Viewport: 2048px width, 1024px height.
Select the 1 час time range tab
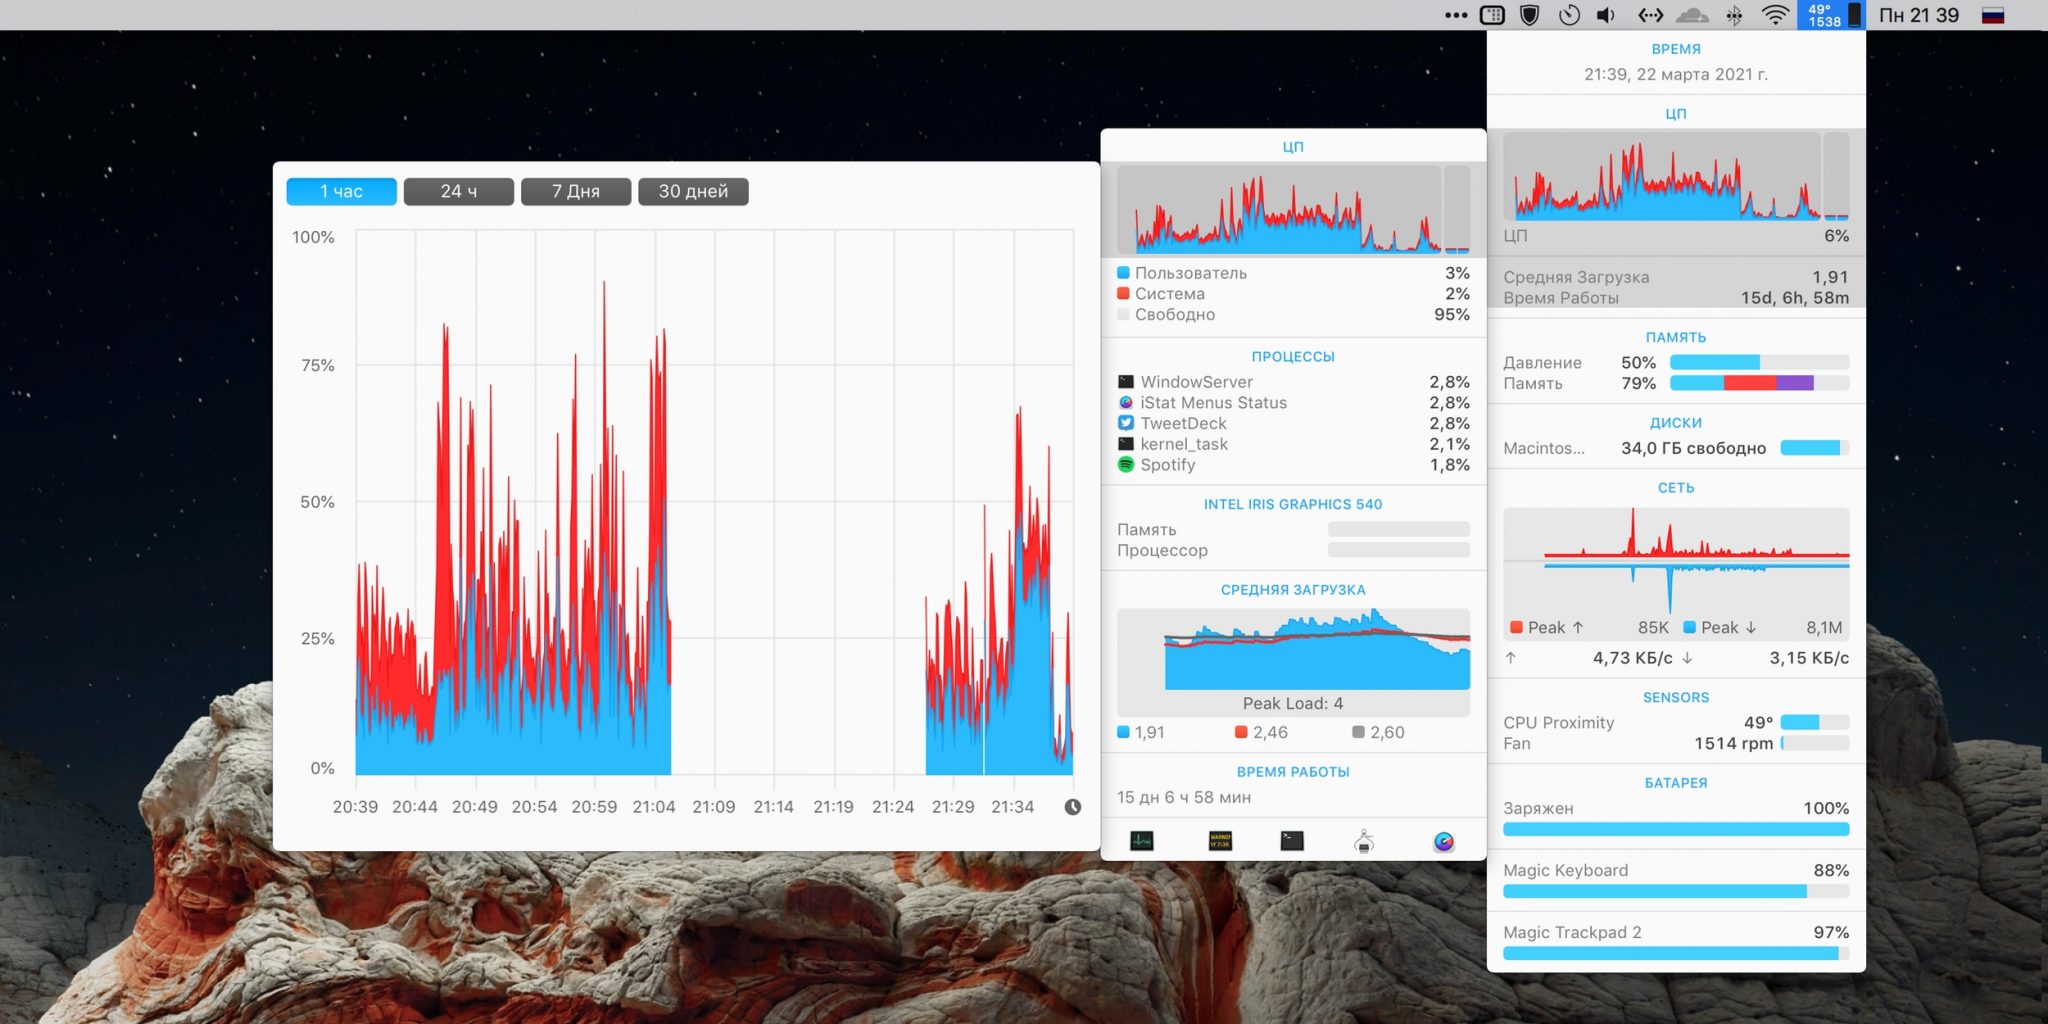[x=342, y=191]
